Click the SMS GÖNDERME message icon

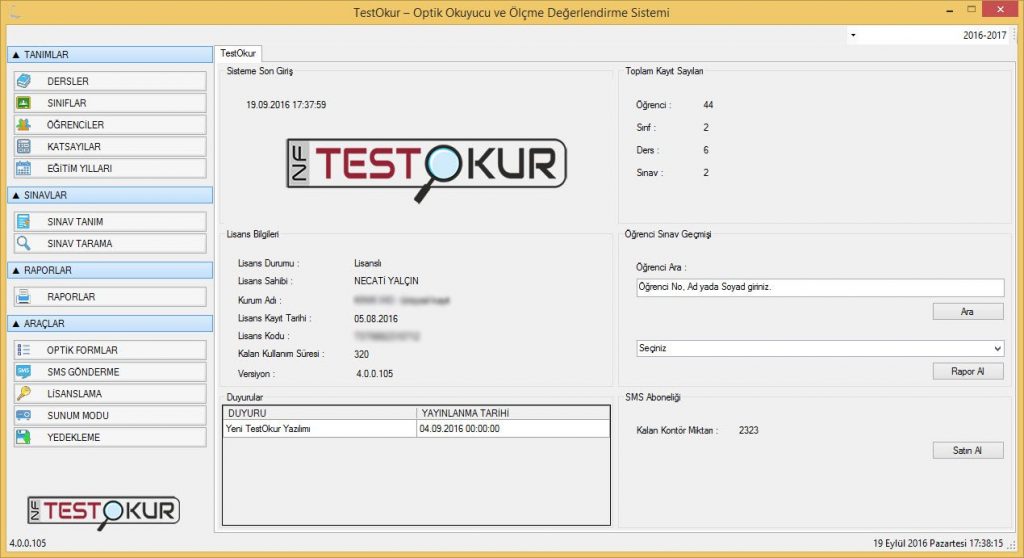24,371
